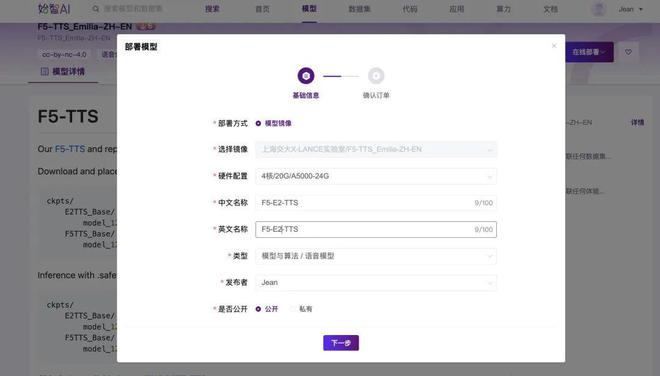This screenshot has width=660, height=376.
Task: Open the 搜索 navigation menu item
Action: (x=212, y=9)
